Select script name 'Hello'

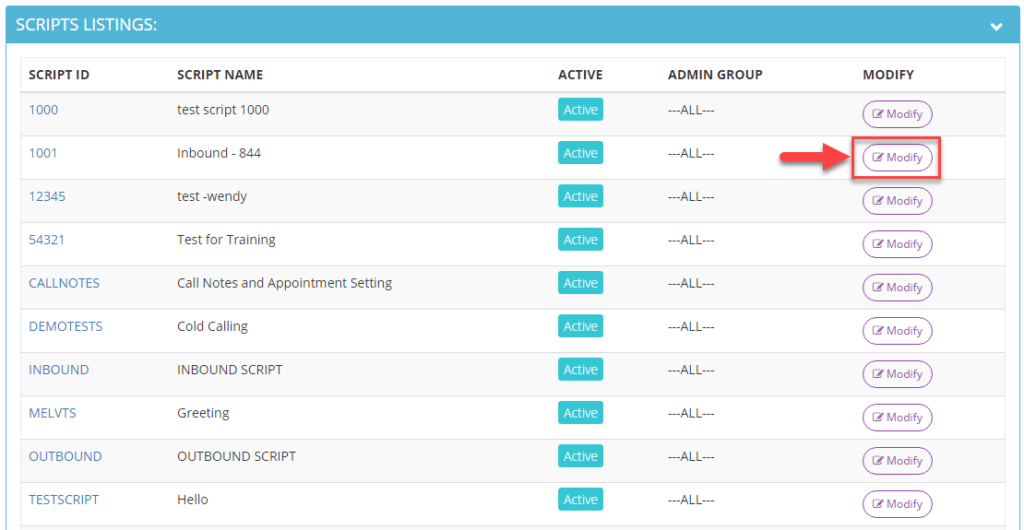point(193,500)
